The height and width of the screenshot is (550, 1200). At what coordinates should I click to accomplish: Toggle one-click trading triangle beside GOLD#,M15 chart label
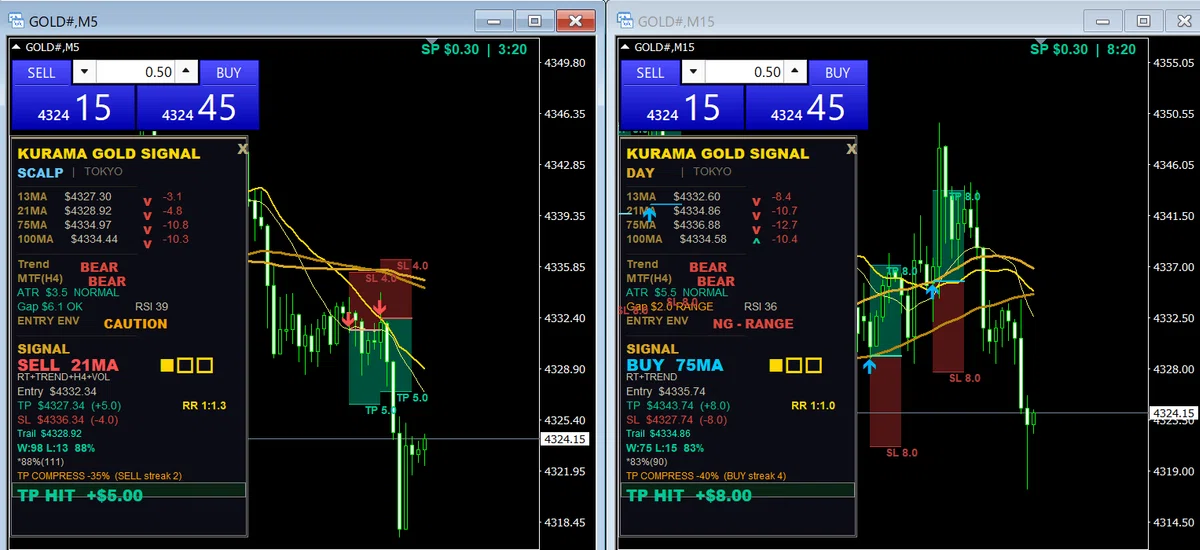(x=626, y=47)
